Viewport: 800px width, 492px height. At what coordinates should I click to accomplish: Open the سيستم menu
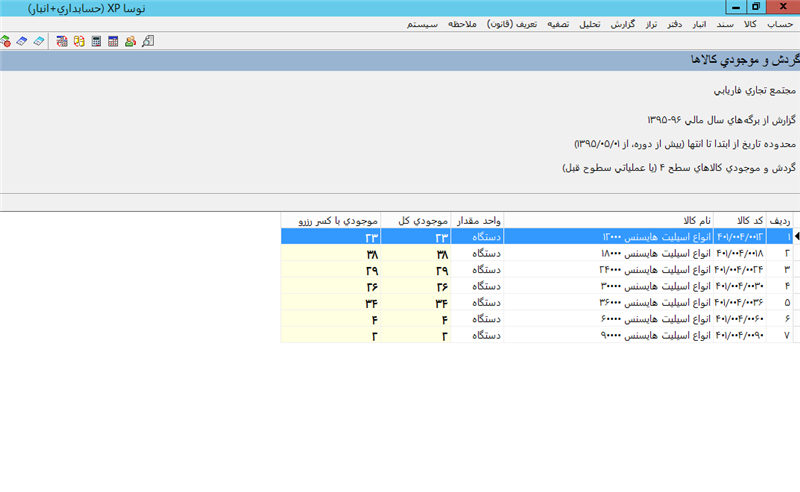pos(427,23)
